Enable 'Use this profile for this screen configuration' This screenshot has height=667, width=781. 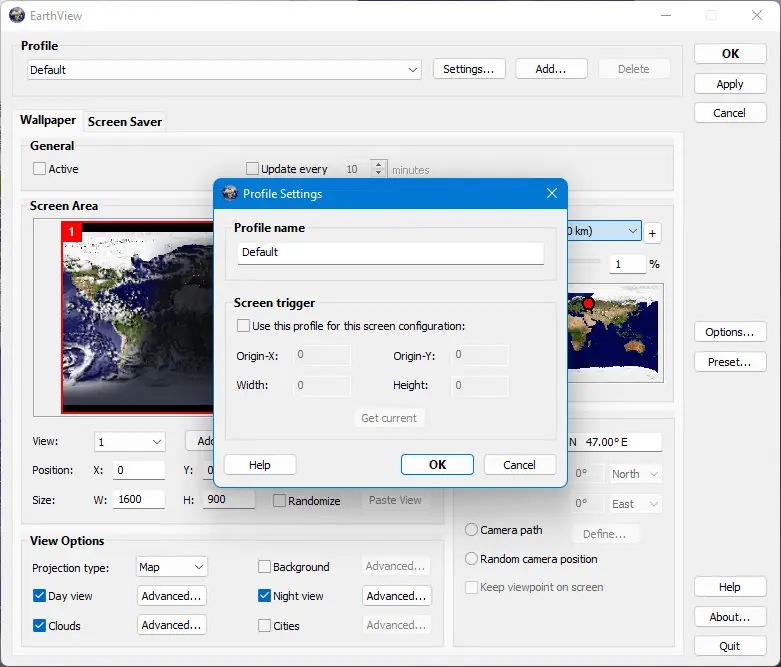point(243,326)
